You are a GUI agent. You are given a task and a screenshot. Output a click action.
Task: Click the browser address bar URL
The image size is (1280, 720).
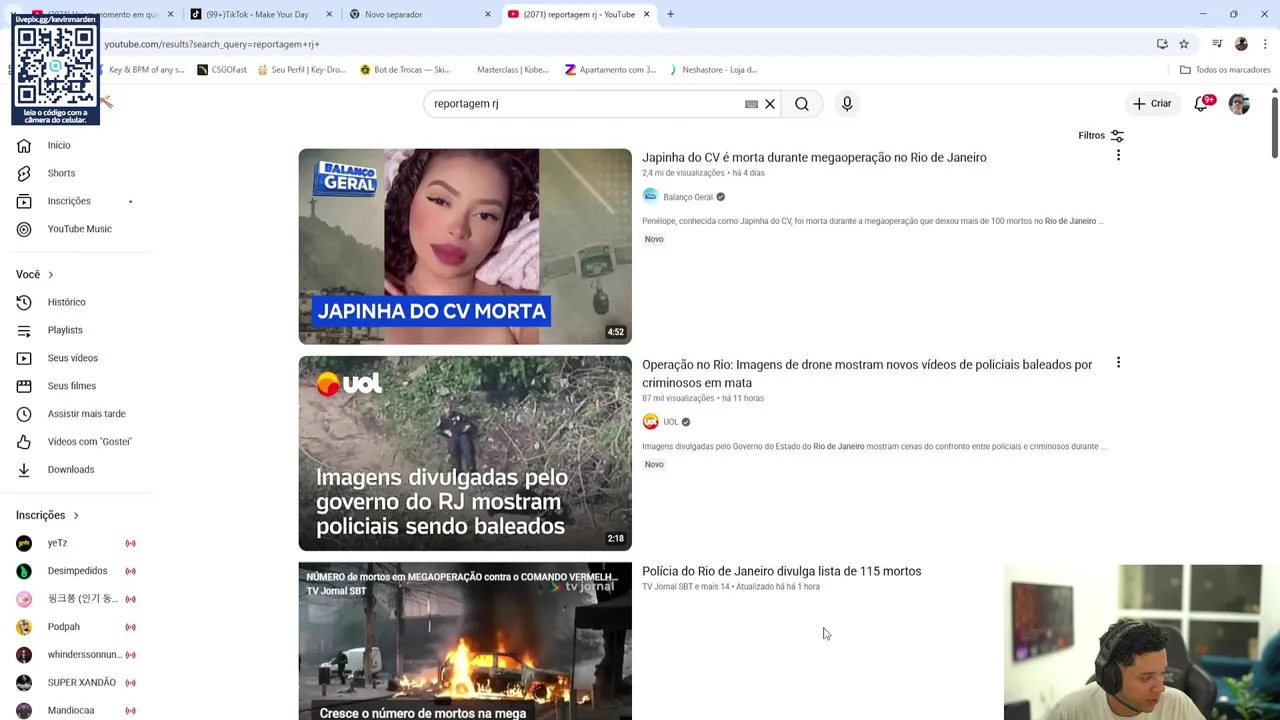212,44
